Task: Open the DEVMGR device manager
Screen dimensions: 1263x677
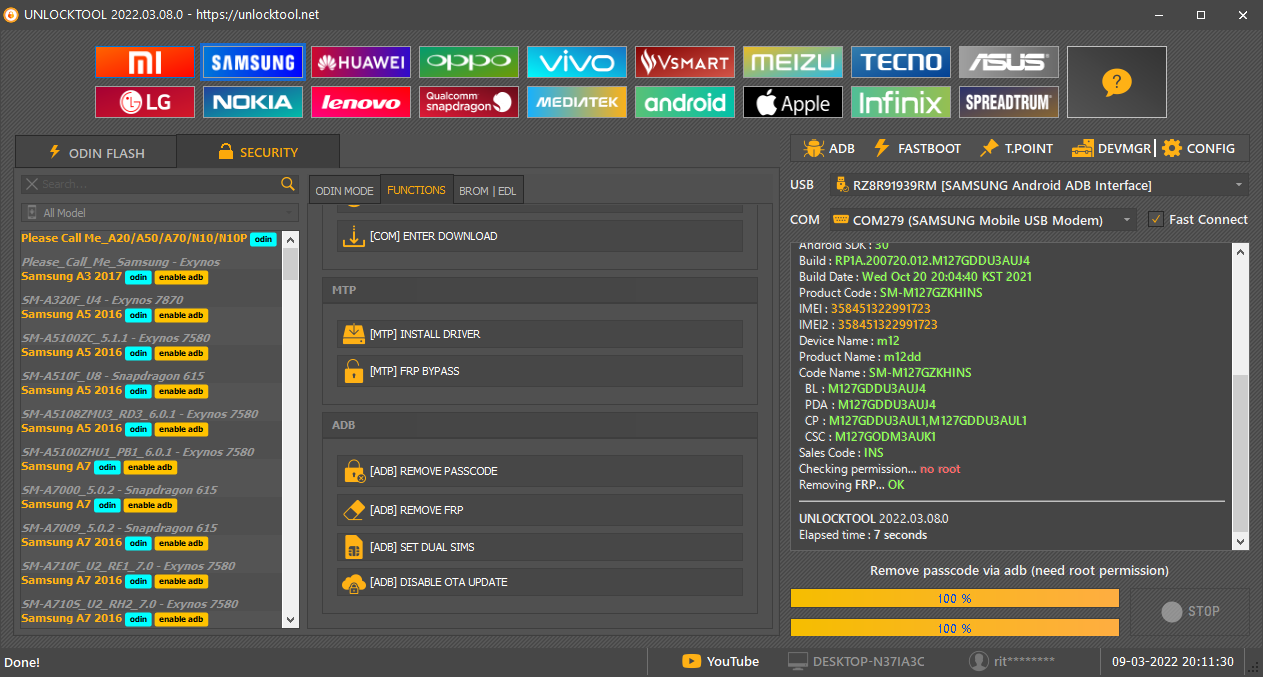Action: point(1110,148)
